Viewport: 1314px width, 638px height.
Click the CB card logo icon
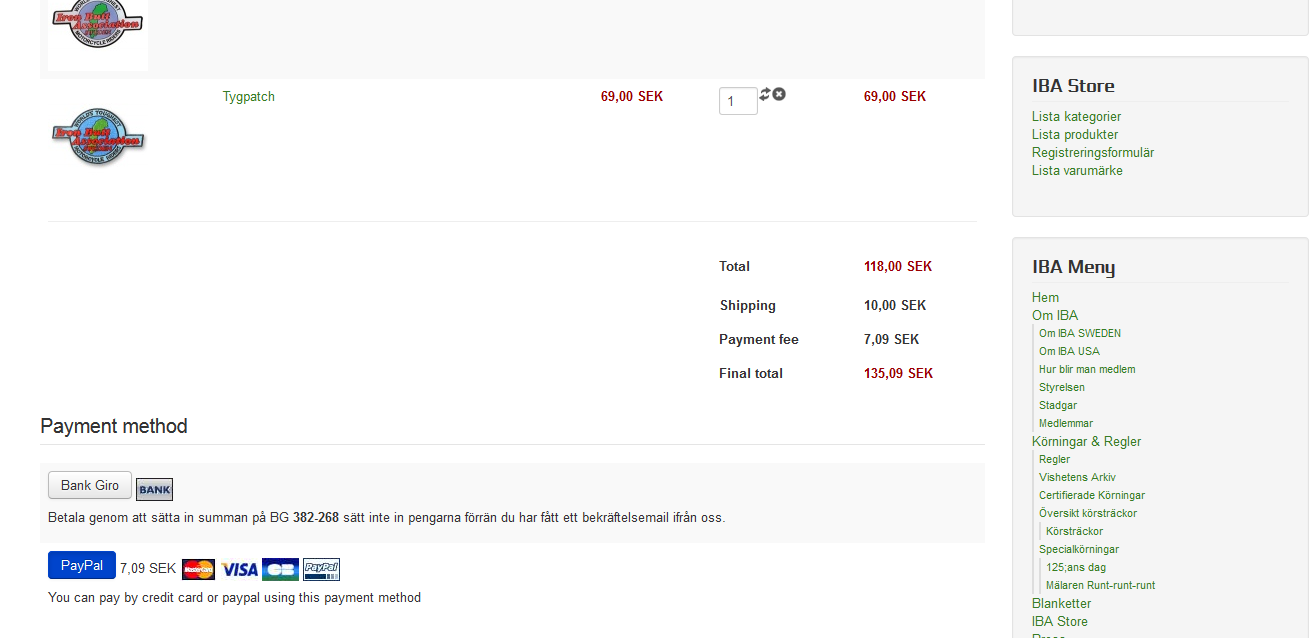(x=281, y=569)
